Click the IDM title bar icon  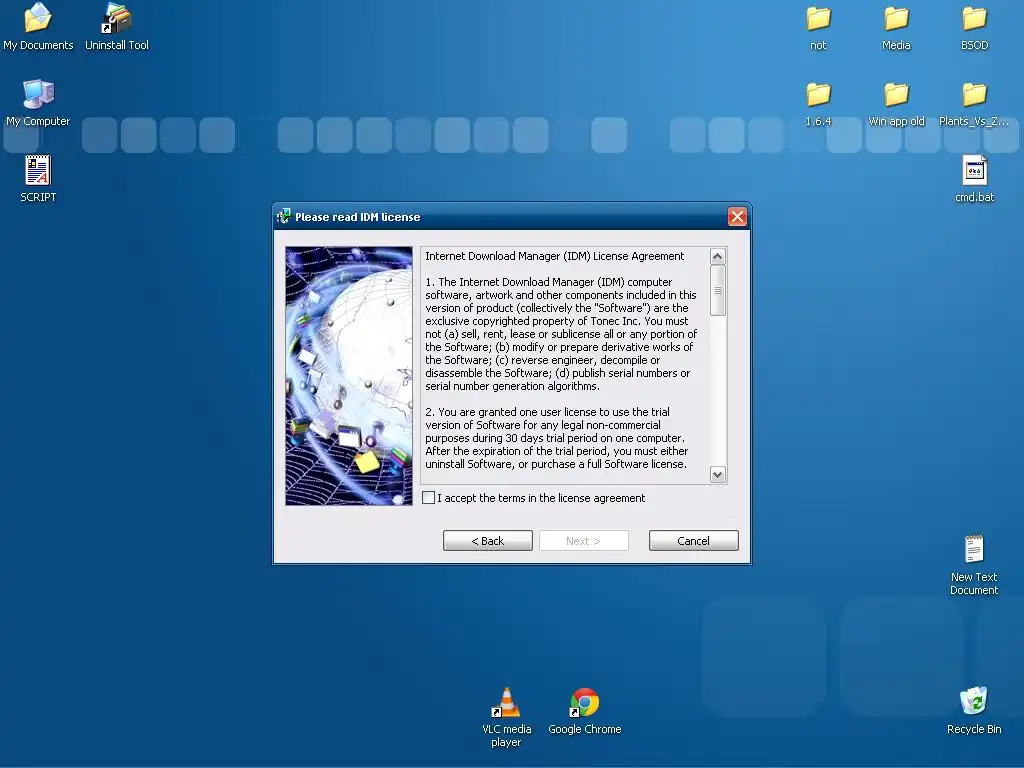tap(283, 217)
